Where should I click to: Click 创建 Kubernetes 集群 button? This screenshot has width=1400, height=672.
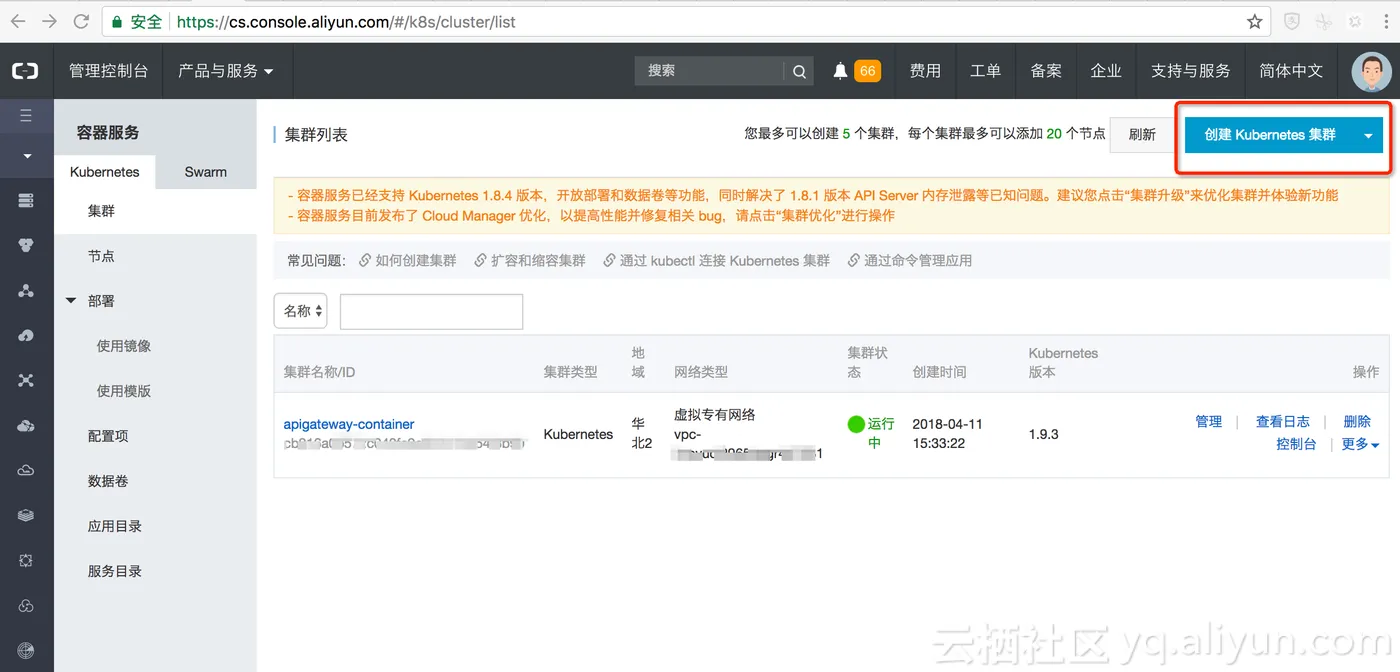tap(1270, 135)
